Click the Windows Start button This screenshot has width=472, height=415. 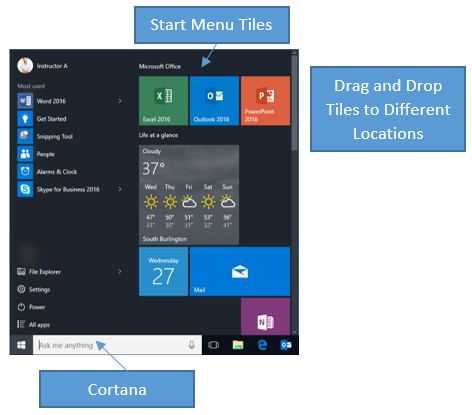point(21,345)
